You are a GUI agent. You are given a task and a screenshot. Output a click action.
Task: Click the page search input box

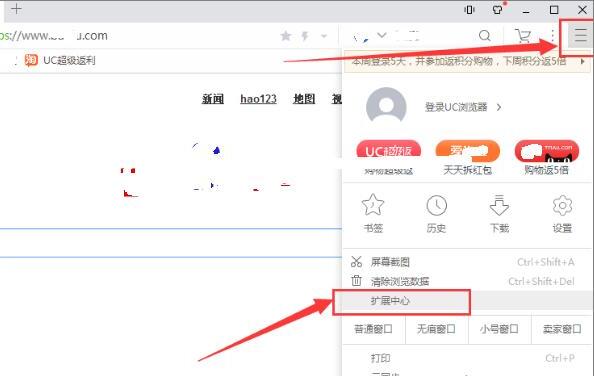coord(170,243)
